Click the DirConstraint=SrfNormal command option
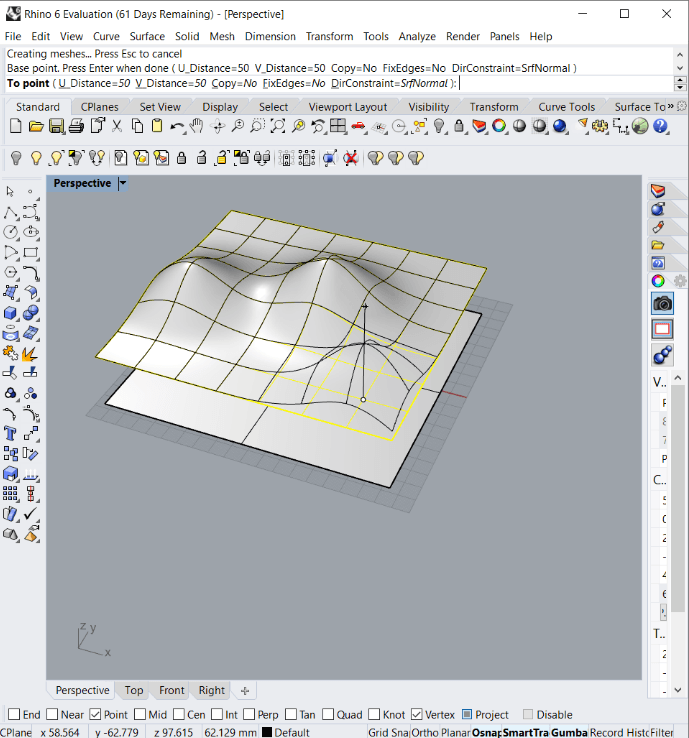Viewport: 689px width, 738px height. [389, 83]
